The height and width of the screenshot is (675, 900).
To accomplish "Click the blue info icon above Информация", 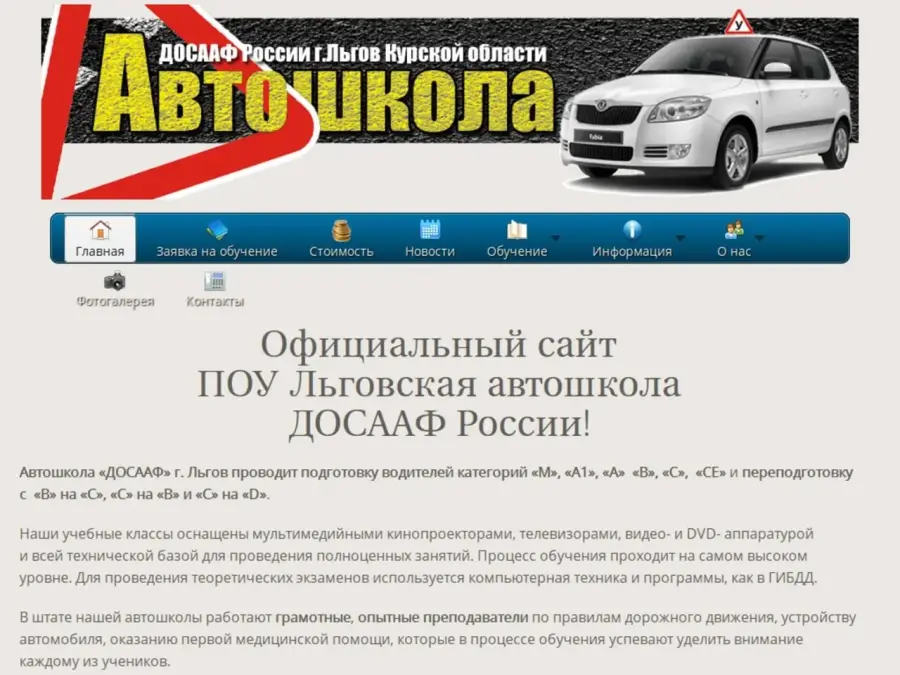I will pos(632,230).
